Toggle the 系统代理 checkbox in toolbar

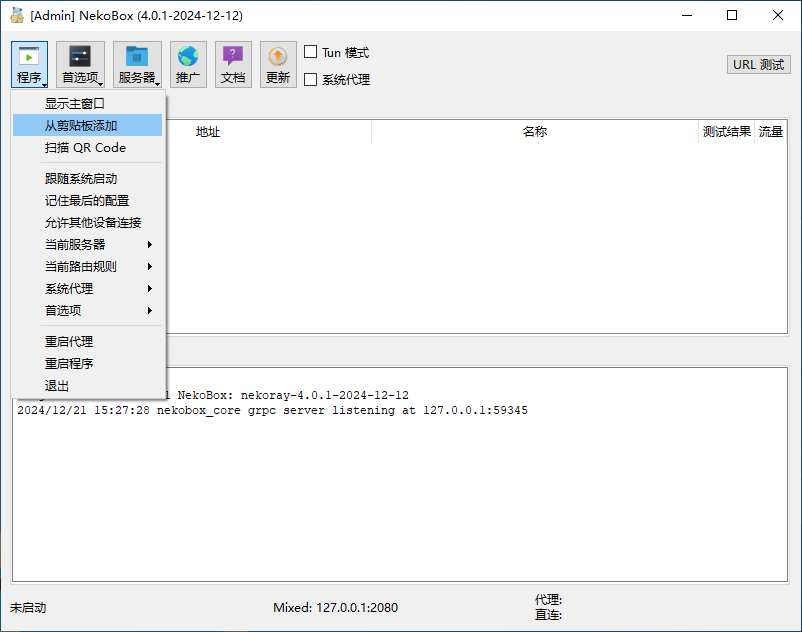310,80
